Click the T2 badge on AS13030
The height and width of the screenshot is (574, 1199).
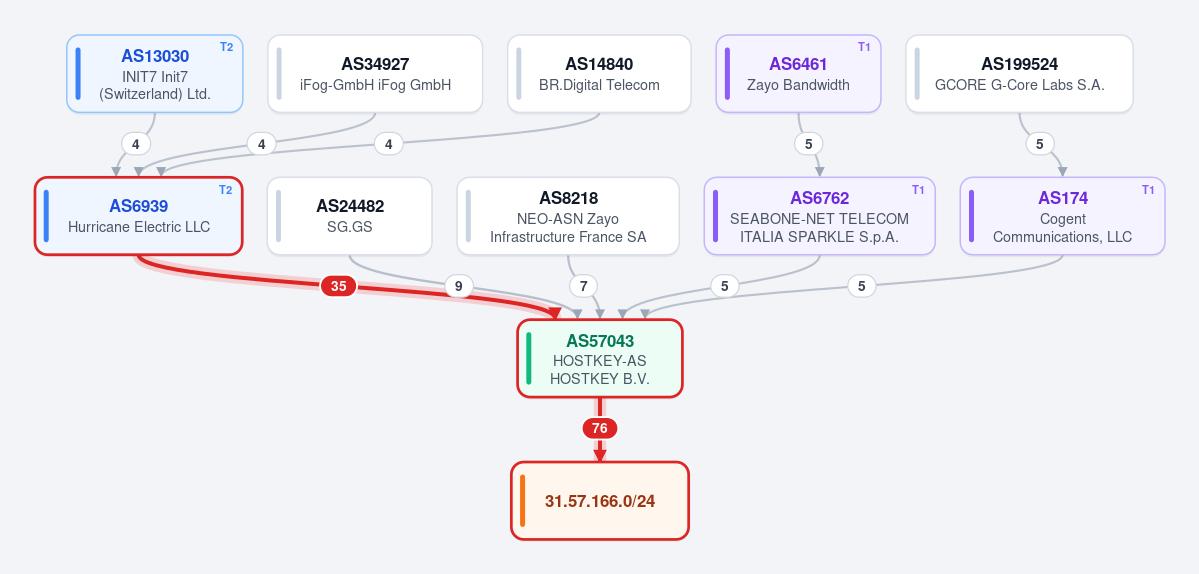point(226,47)
